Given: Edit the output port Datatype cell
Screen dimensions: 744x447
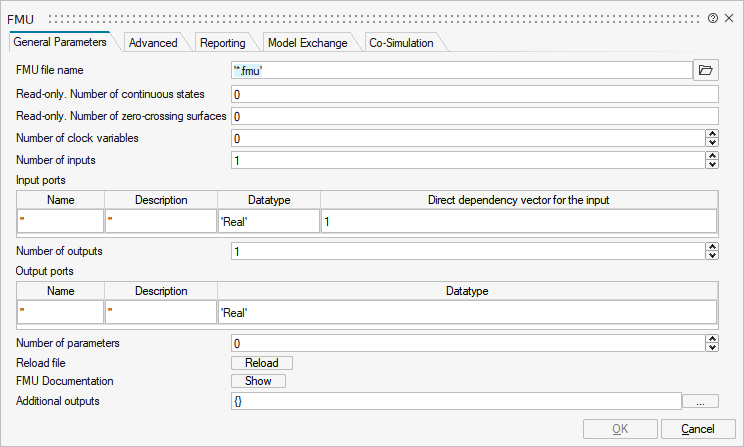Looking at the screenshot, I should [x=467, y=312].
